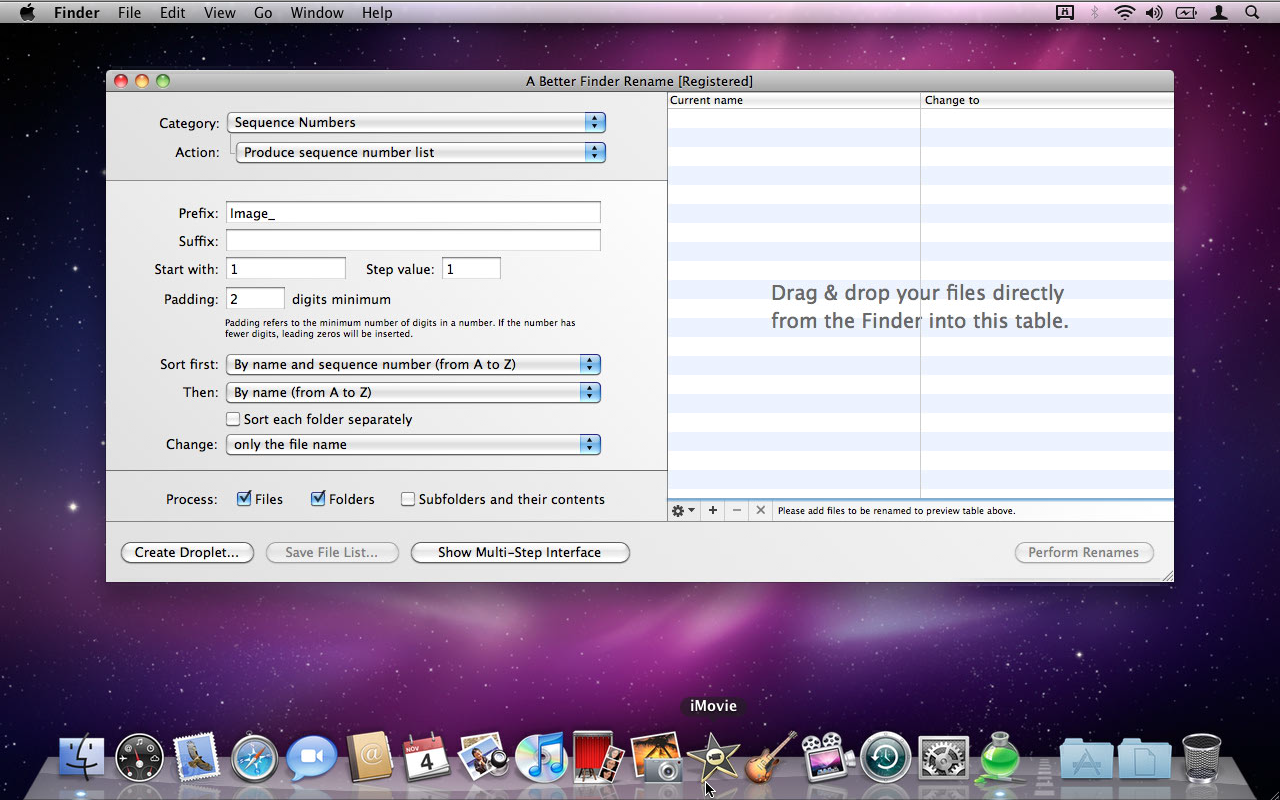The image size is (1280, 800).
Task: Open iChat from the Dock
Action: tap(311, 759)
